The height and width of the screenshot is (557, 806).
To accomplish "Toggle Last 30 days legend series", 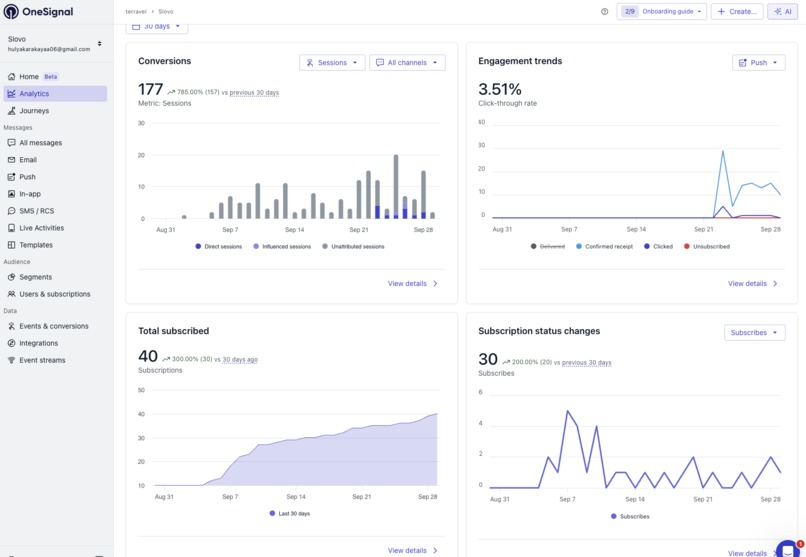I will click(x=290, y=513).
